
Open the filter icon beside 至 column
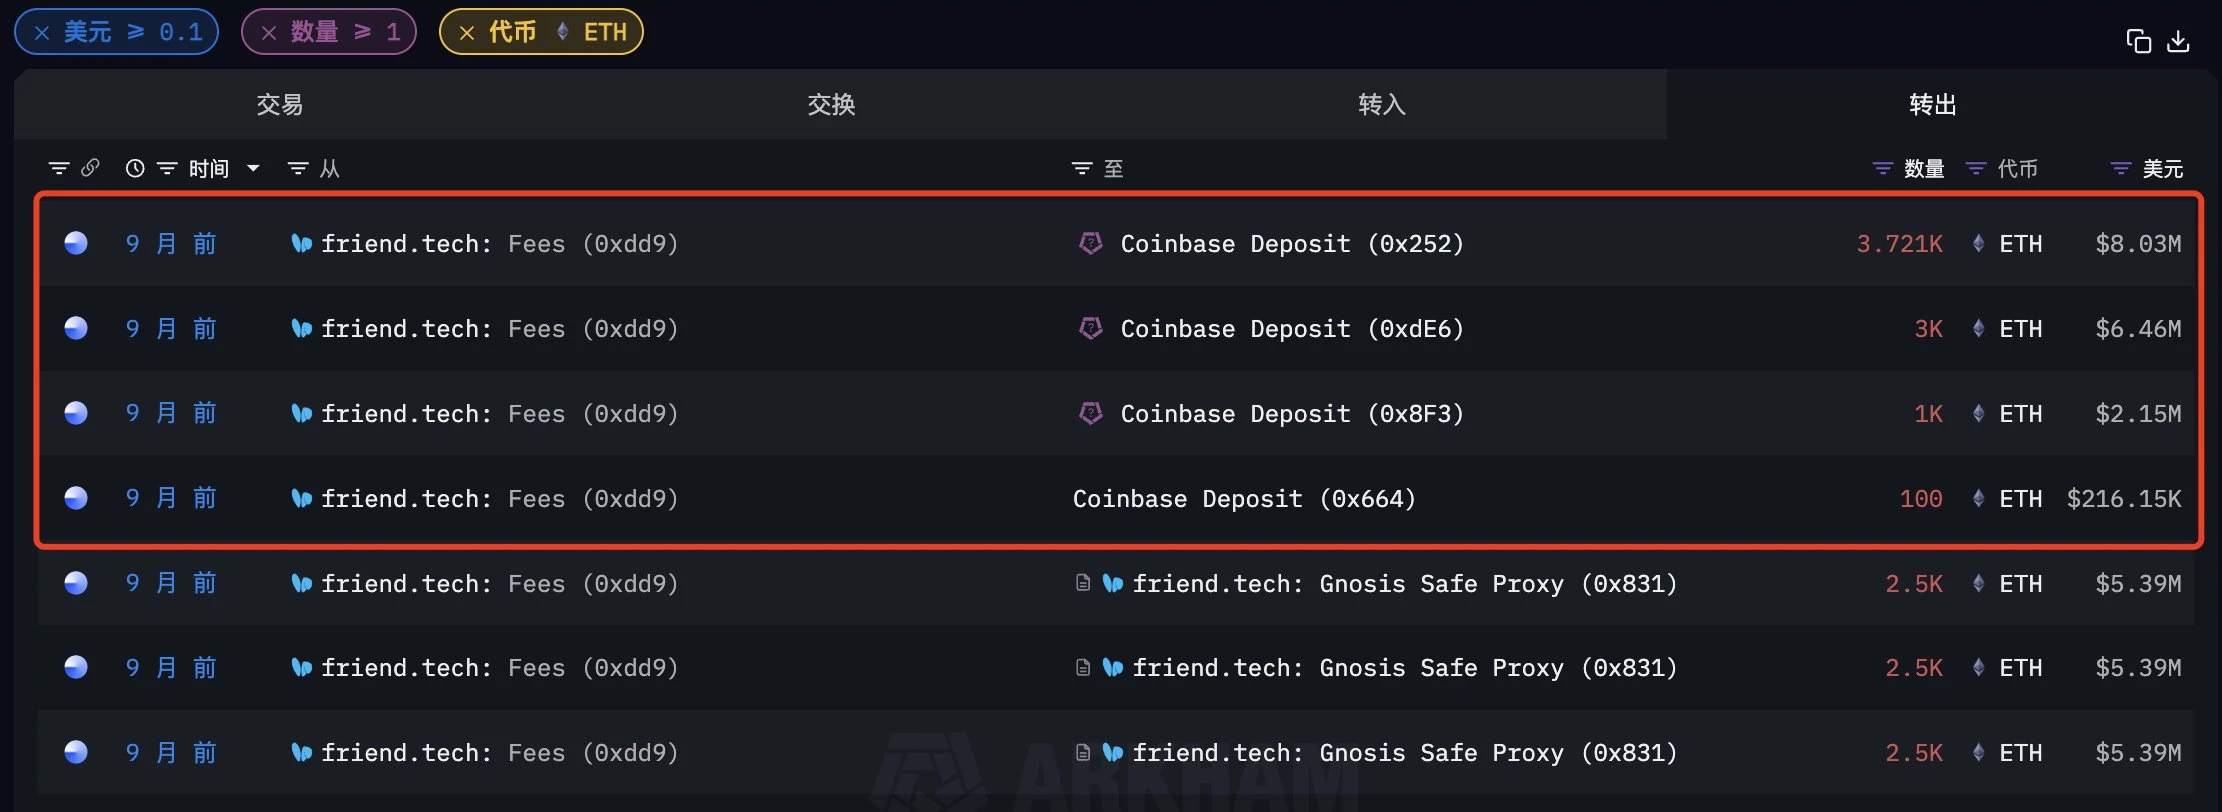1081,169
